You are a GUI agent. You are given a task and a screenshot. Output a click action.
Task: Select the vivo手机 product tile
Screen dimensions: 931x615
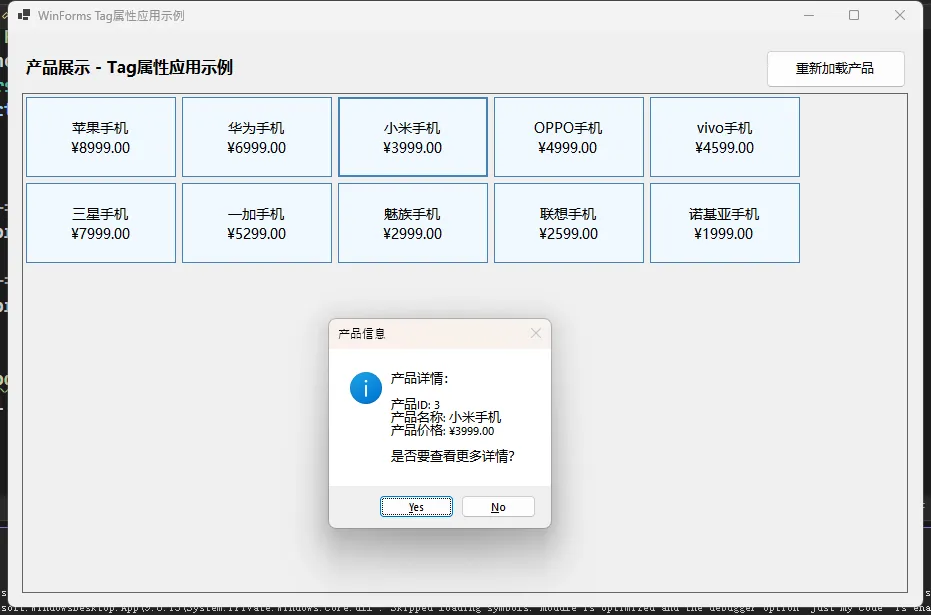pos(724,137)
